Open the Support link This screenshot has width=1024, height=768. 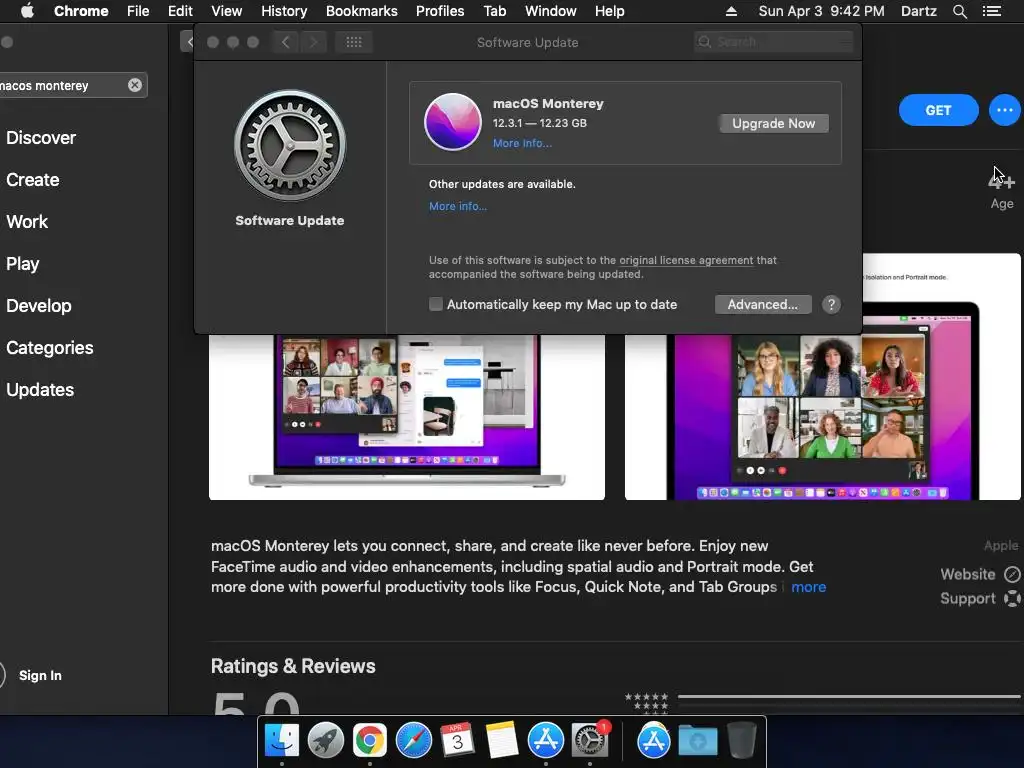tap(968, 598)
